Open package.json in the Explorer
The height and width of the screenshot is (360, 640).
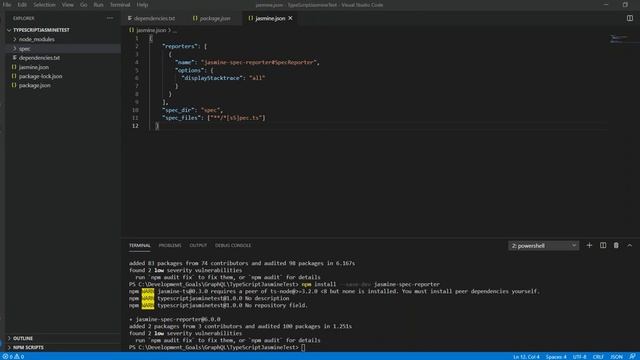(x=34, y=86)
